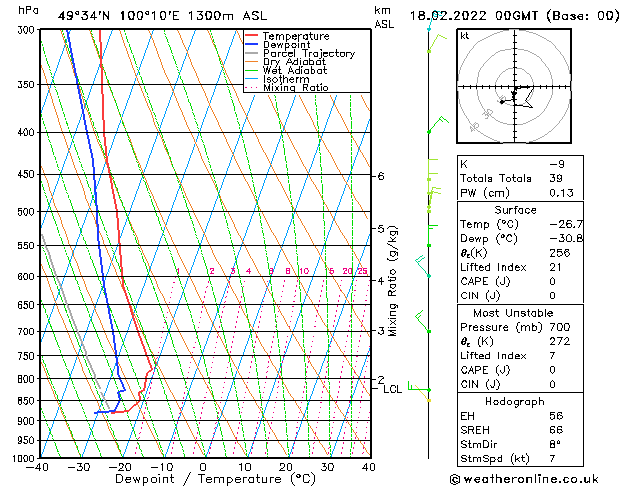
Task: Click the Totals Totals value 39
Action: coord(556,178)
